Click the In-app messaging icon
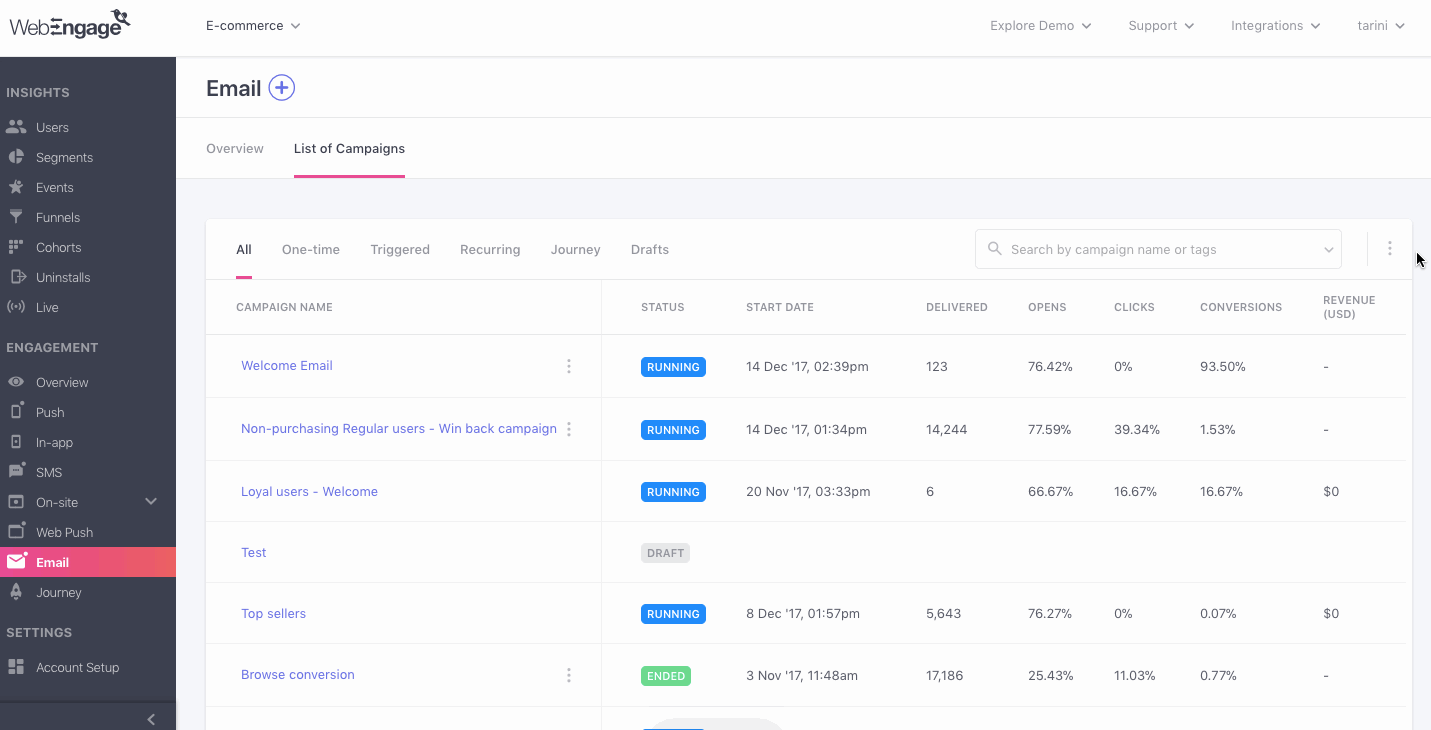The image size is (1431, 730). [x=16, y=442]
